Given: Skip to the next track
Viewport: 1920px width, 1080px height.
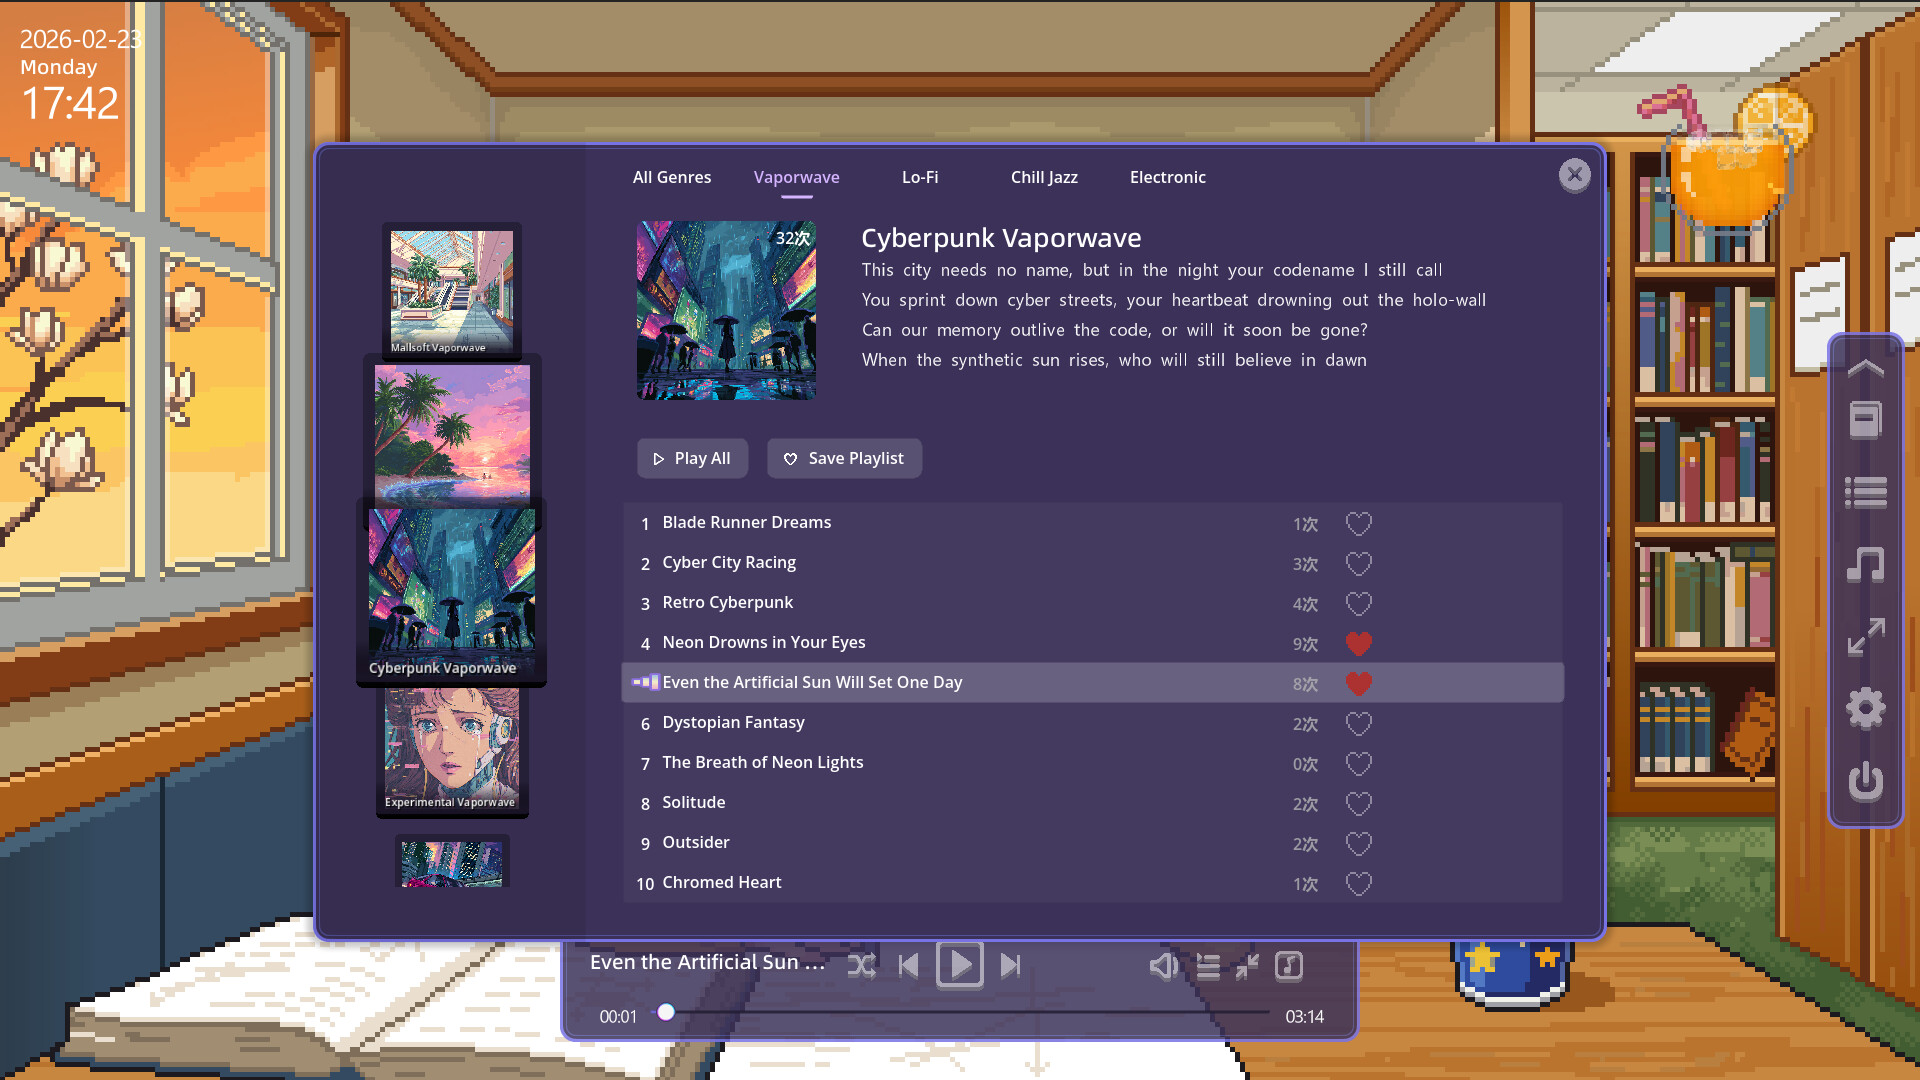Looking at the screenshot, I should point(1010,965).
